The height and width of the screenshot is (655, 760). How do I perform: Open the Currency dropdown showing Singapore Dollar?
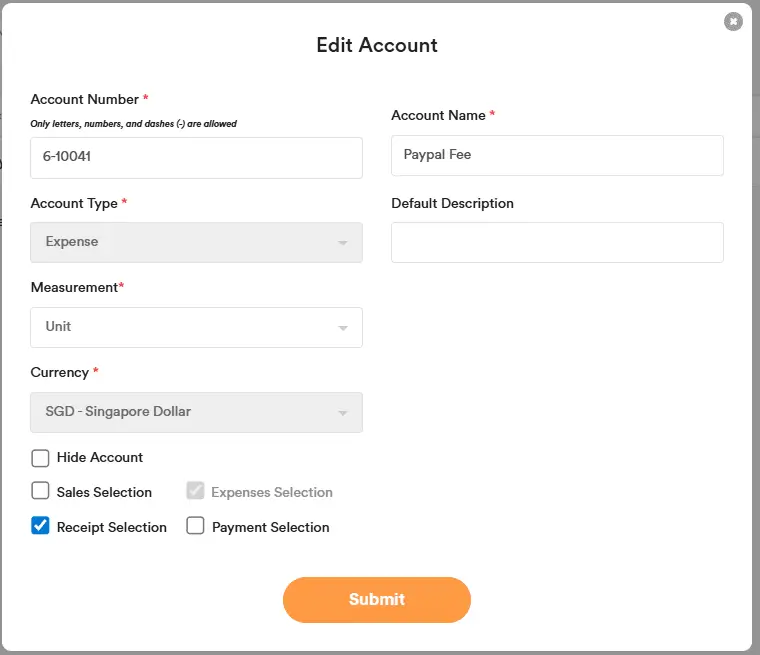[x=196, y=412]
